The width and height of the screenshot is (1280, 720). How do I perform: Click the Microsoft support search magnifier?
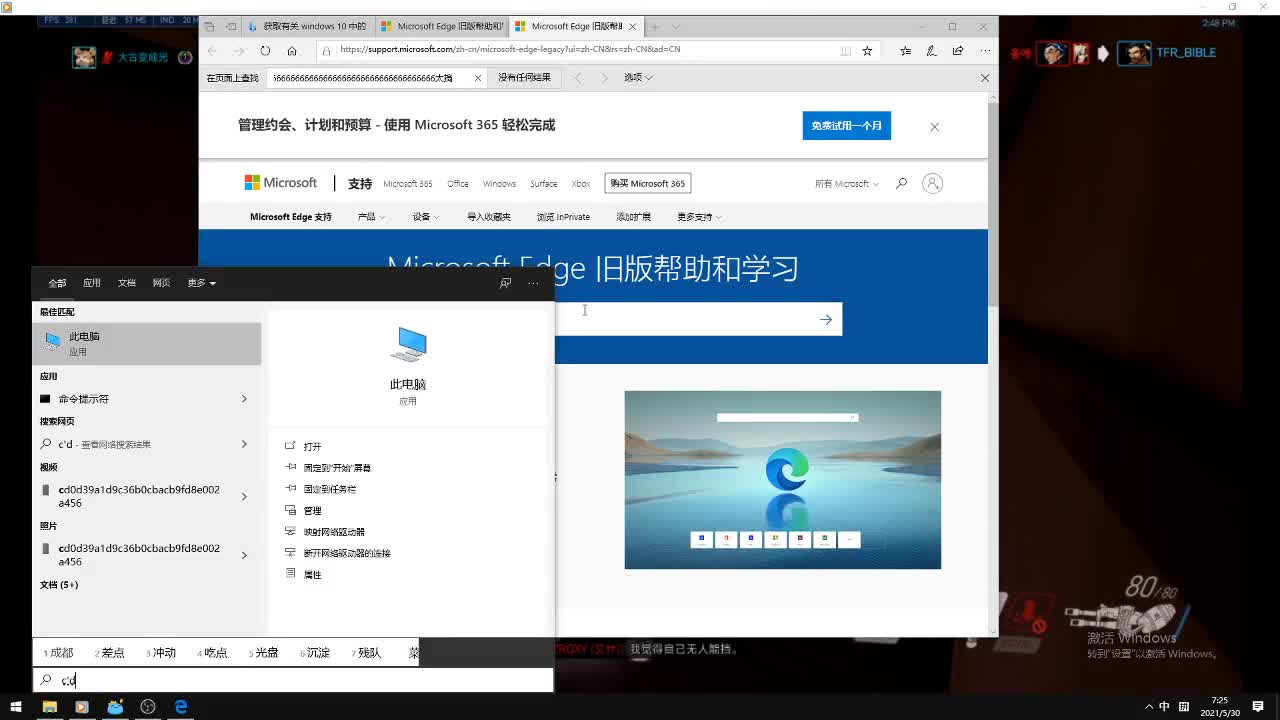click(x=901, y=183)
